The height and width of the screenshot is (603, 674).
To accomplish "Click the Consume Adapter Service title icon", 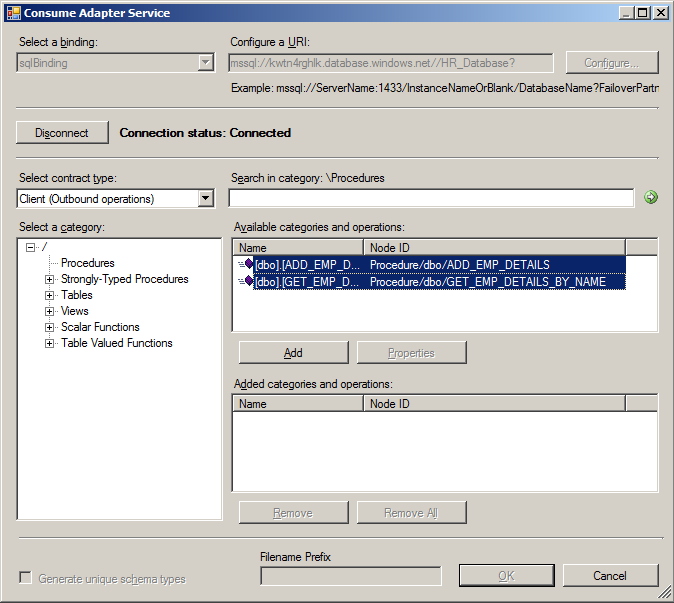I will coord(13,13).
